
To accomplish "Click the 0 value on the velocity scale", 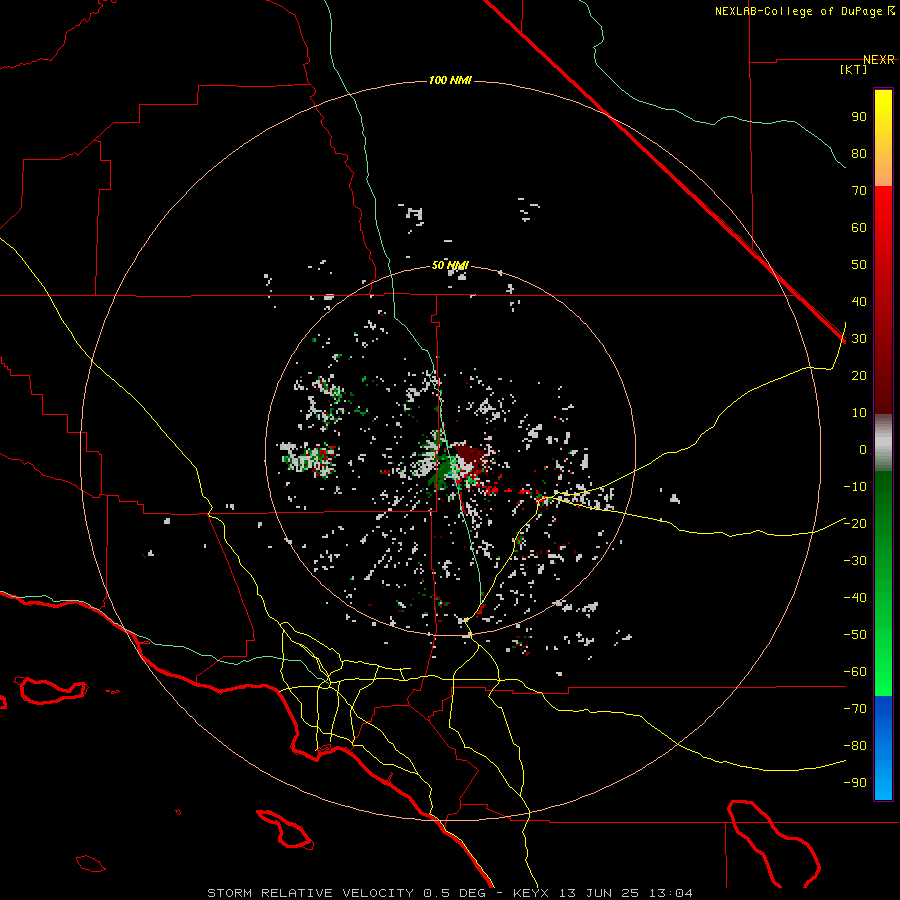I will tap(863, 450).
